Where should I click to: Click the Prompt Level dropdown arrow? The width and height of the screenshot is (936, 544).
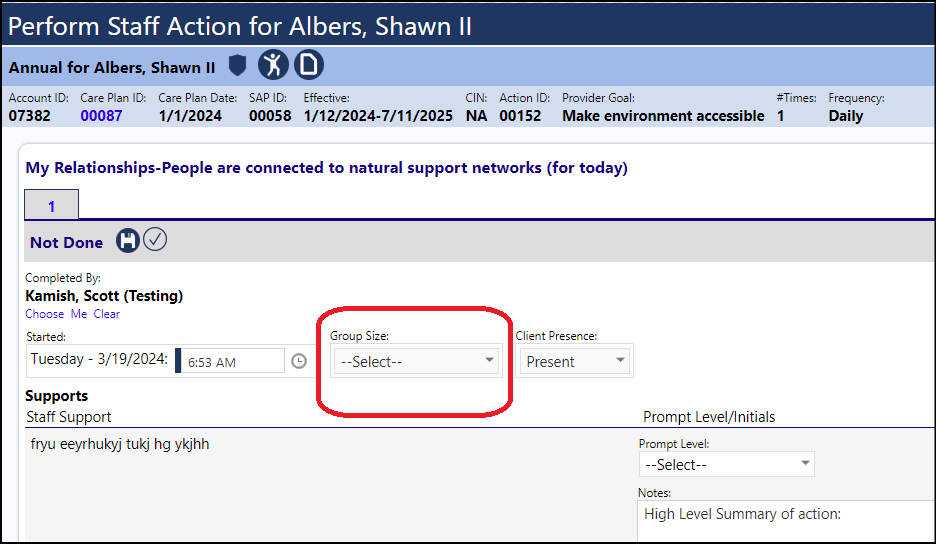click(x=805, y=463)
